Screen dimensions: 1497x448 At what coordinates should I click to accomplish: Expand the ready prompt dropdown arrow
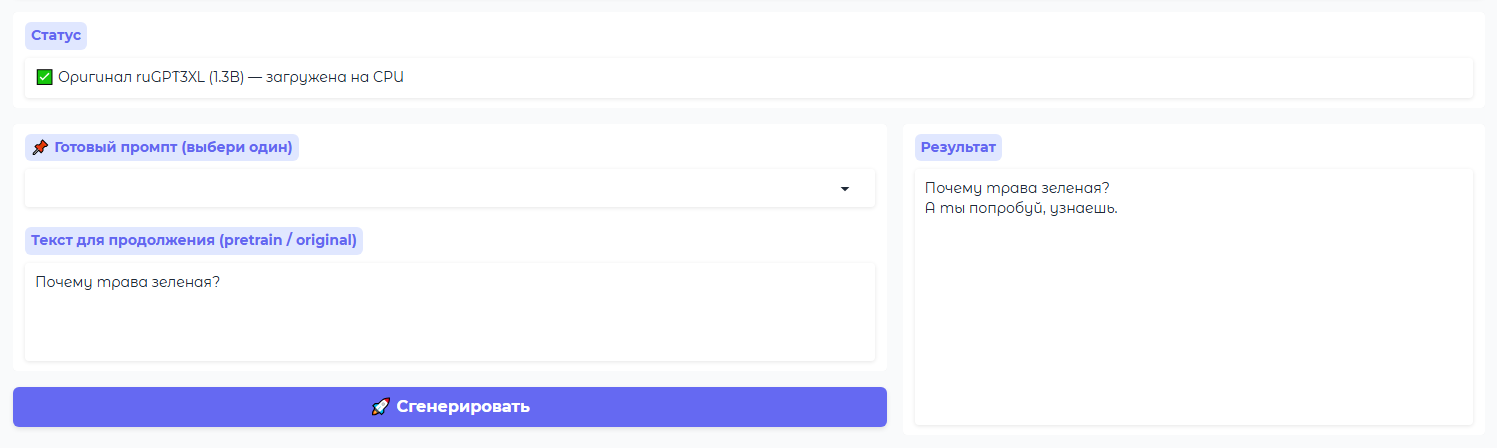[845, 188]
